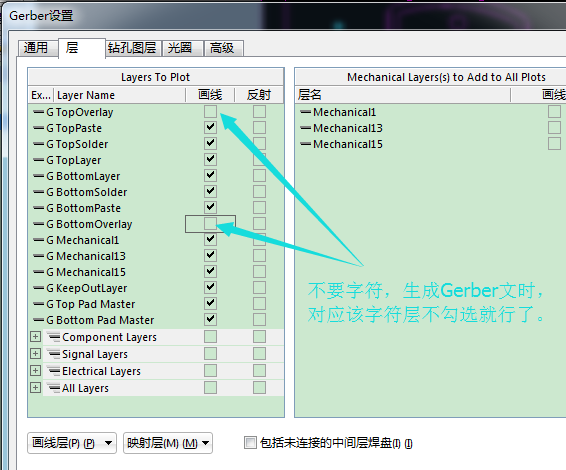Click the layer icon beside Mechanical13 in right panel
The width and height of the screenshot is (566, 470).
pyautogui.click(x=305, y=128)
